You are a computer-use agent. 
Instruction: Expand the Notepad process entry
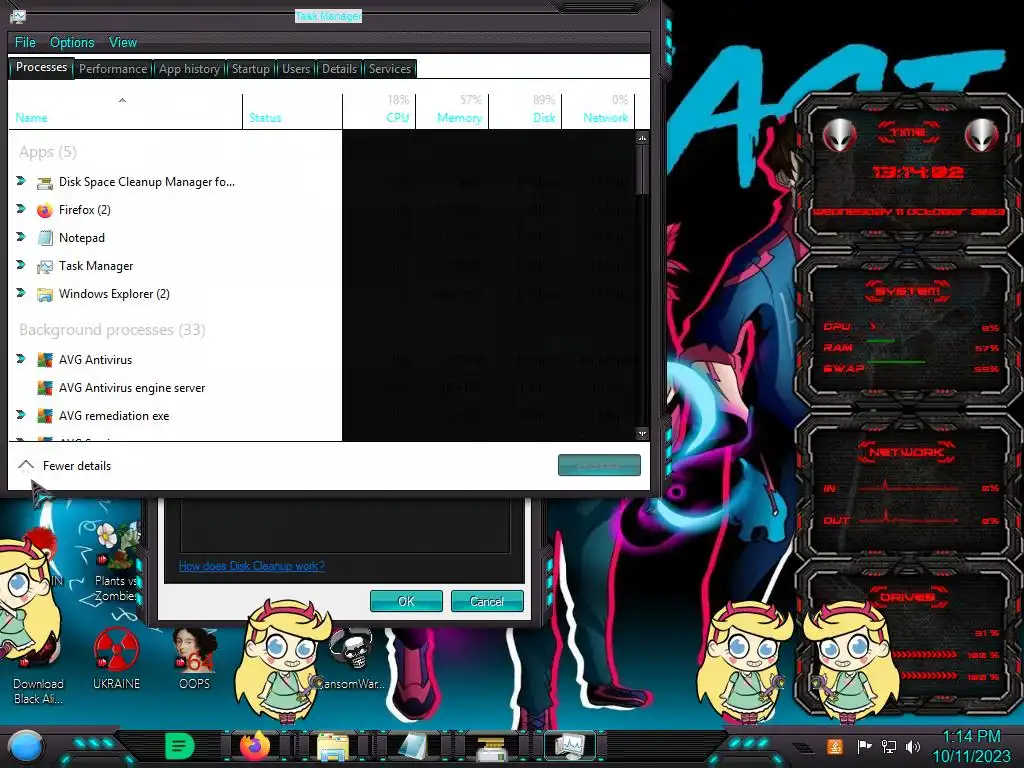(x=21, y=237)
